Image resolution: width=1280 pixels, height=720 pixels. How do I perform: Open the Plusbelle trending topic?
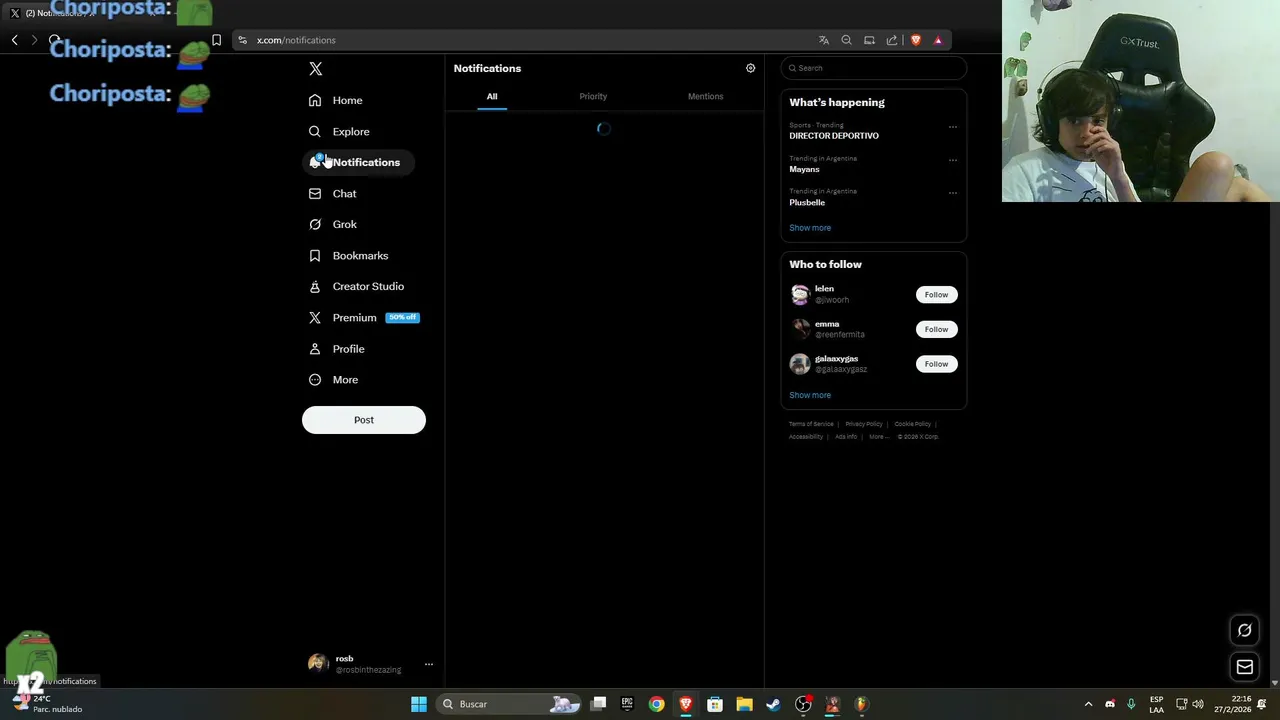pyautogui.click(x=807, y=202)
